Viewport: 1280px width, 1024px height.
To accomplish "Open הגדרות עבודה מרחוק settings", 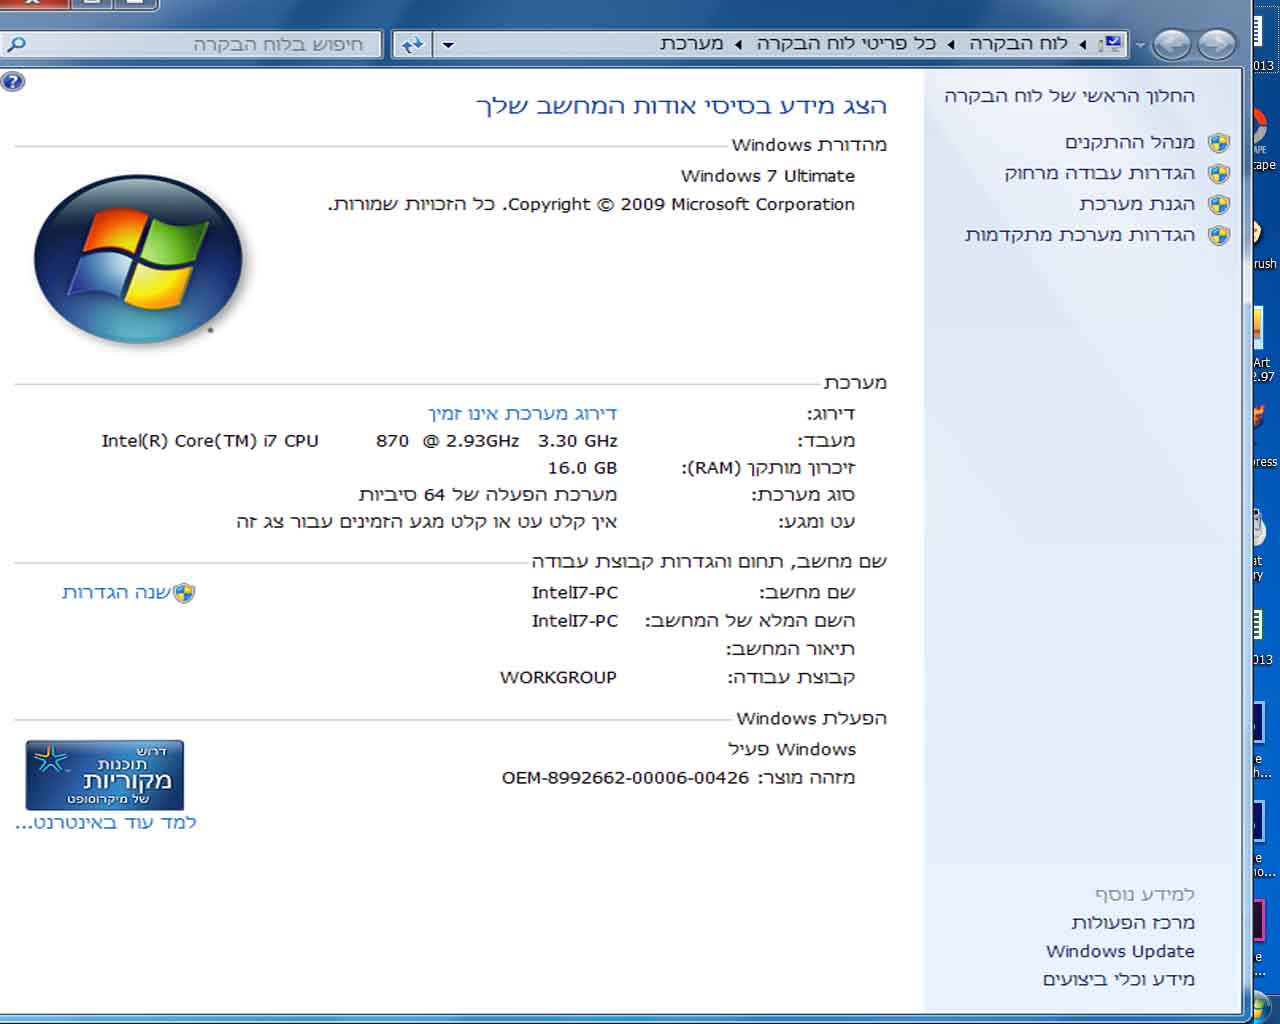I will pos(1100,174).
